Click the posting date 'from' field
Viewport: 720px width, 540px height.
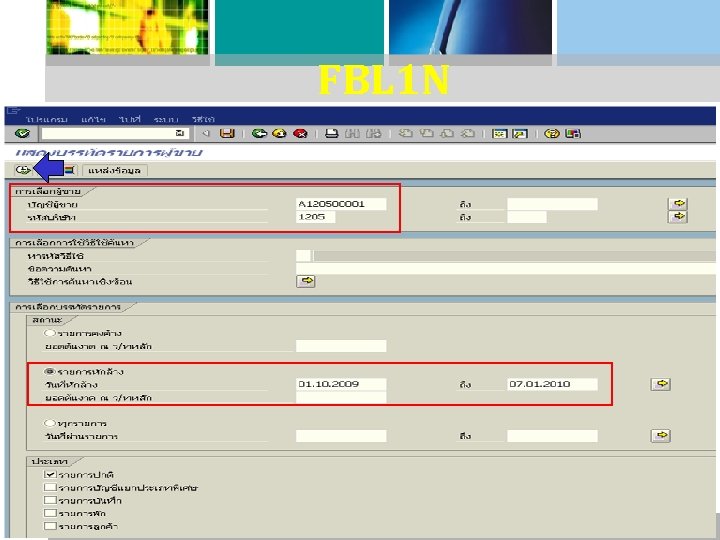pos(341,436)
